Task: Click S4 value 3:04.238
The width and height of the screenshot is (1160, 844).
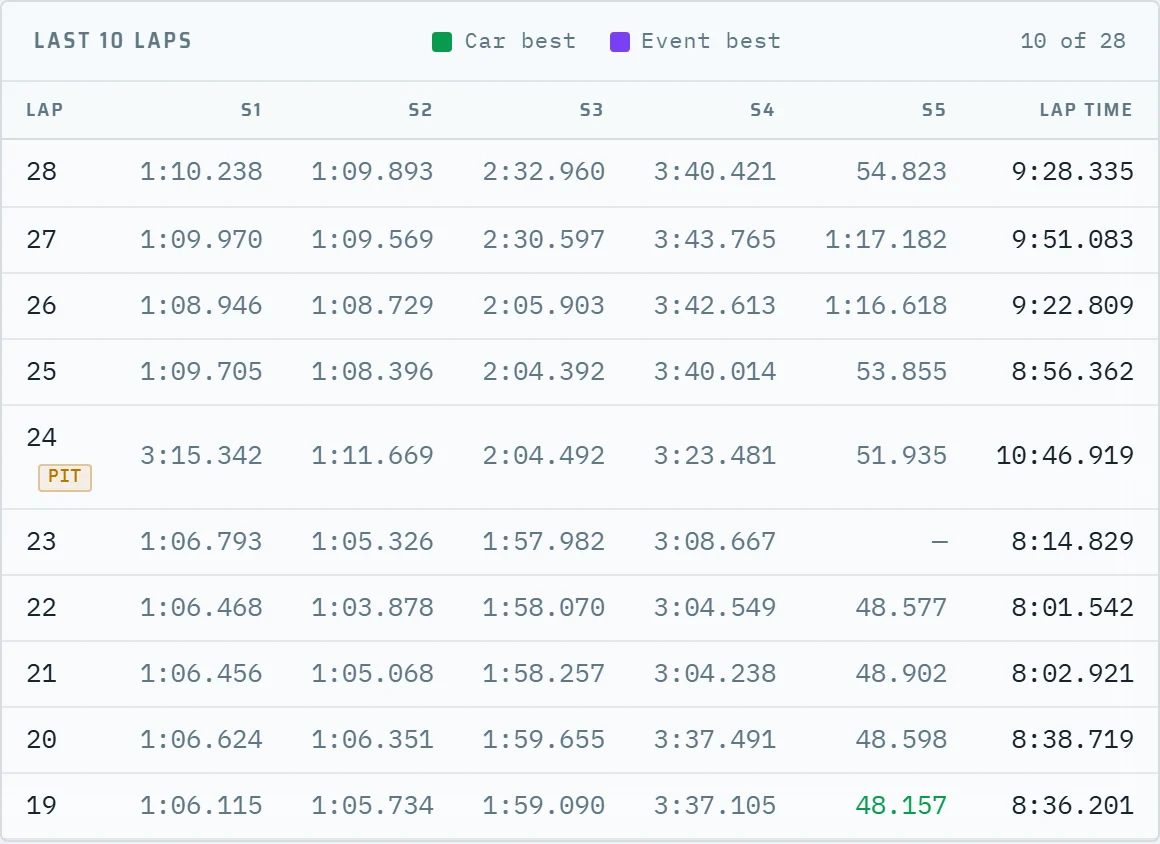Action: 715,674
